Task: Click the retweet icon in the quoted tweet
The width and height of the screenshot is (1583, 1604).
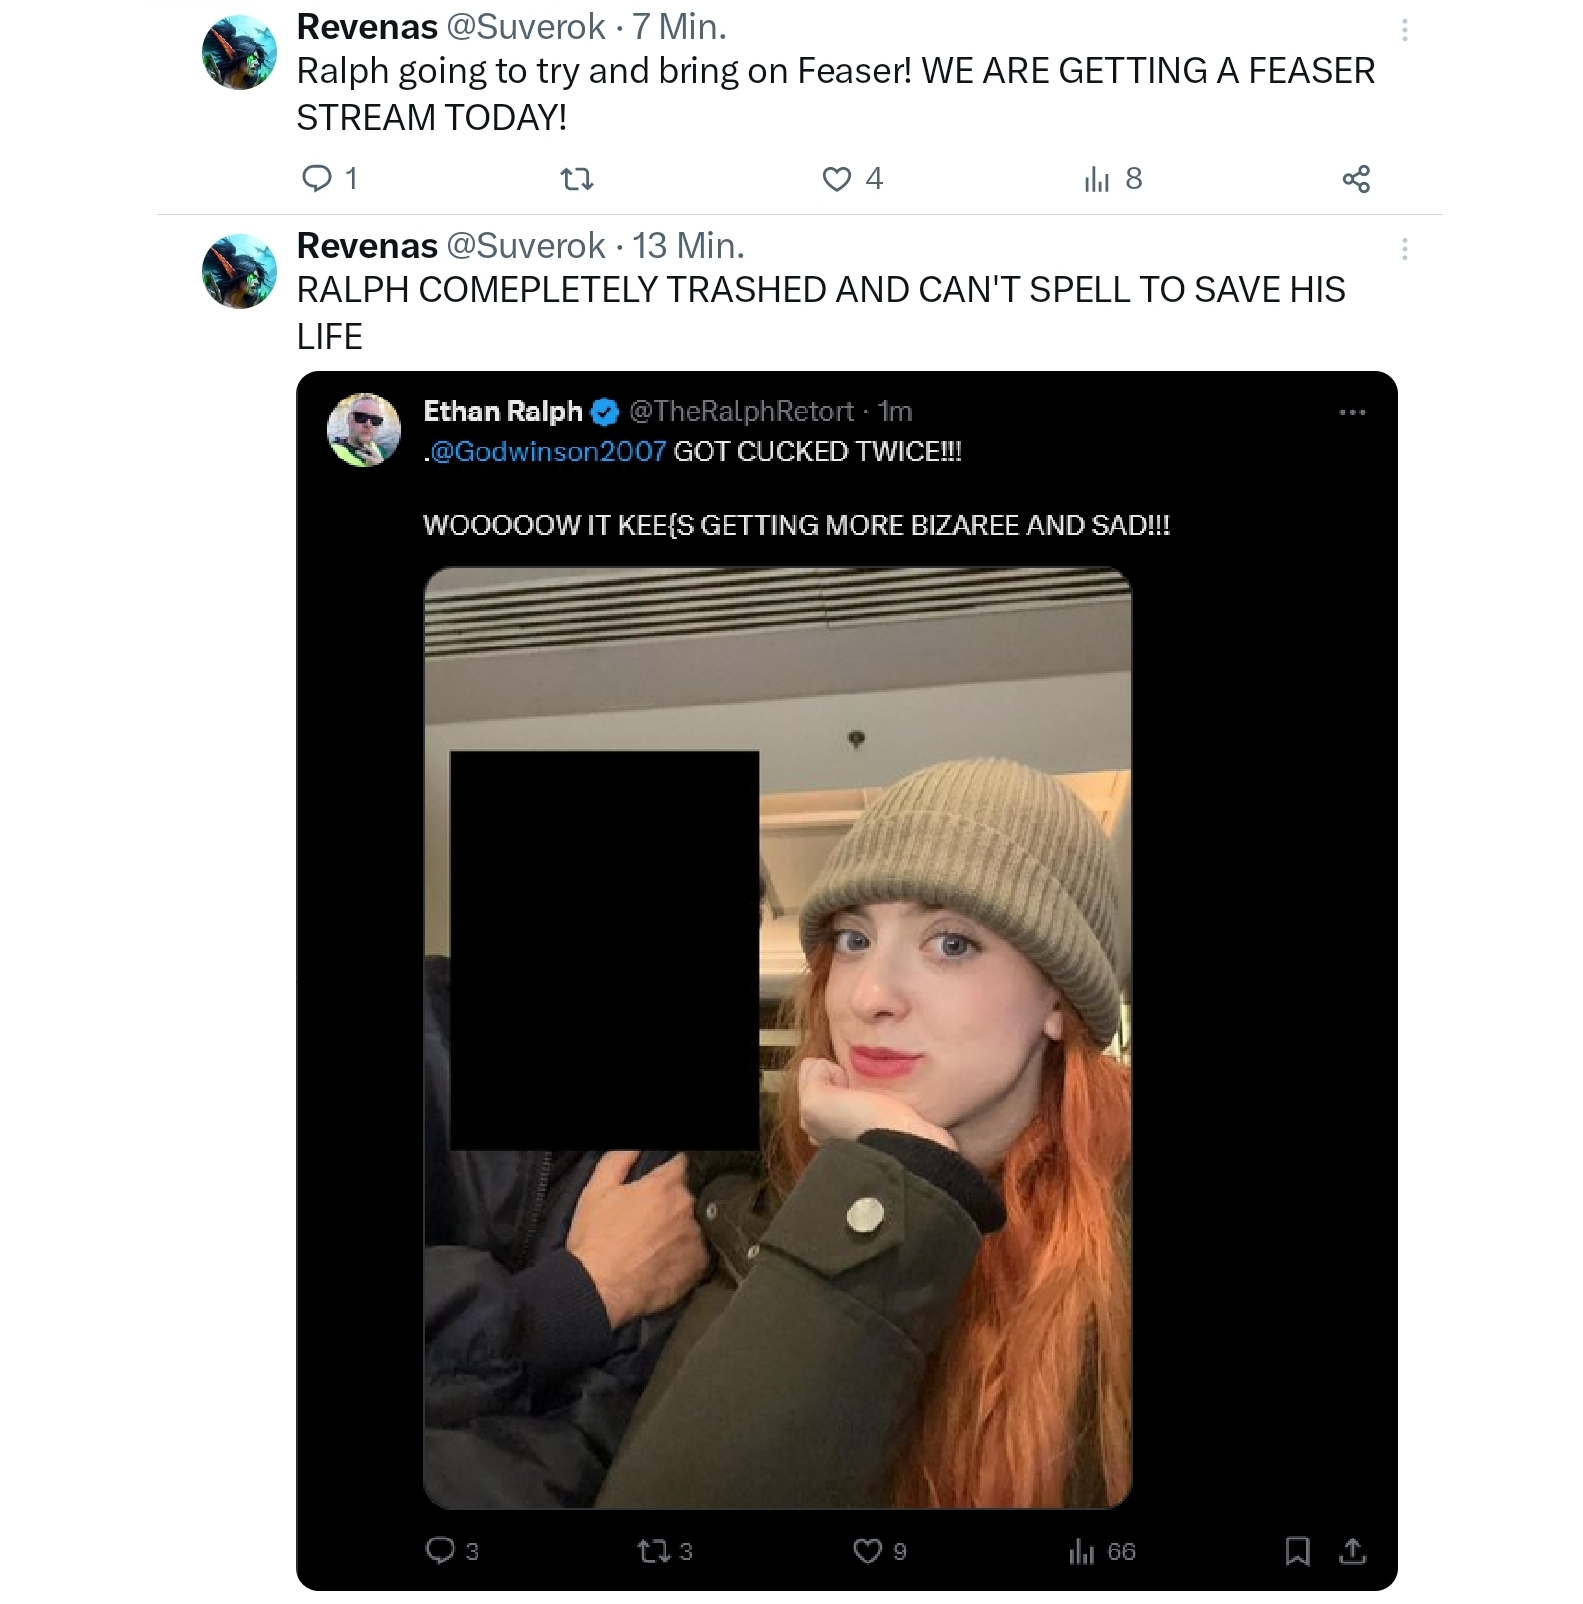Action: click(652, 1550)
